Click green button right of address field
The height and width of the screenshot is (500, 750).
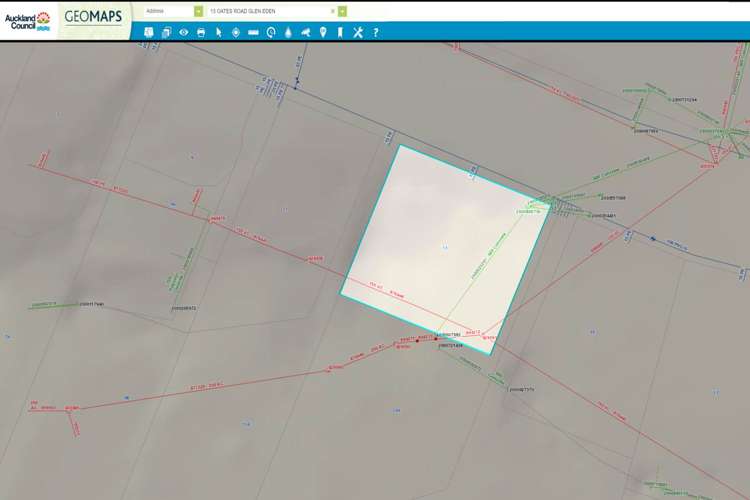342,11
